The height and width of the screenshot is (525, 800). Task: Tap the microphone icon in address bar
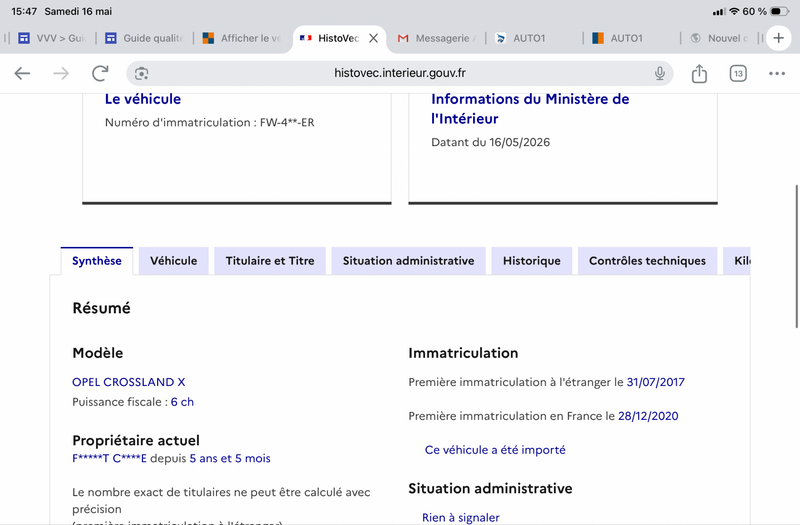coord(660,73)
